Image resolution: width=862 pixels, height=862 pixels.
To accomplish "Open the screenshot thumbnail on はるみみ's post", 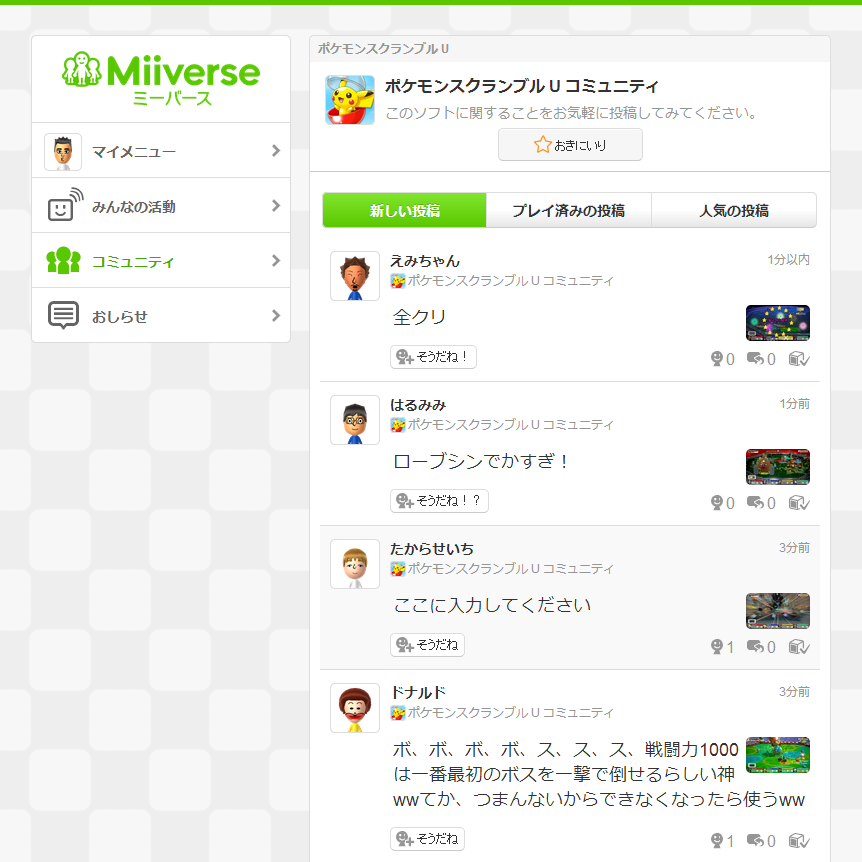I will pyautogui.click(x=777, y=467).
